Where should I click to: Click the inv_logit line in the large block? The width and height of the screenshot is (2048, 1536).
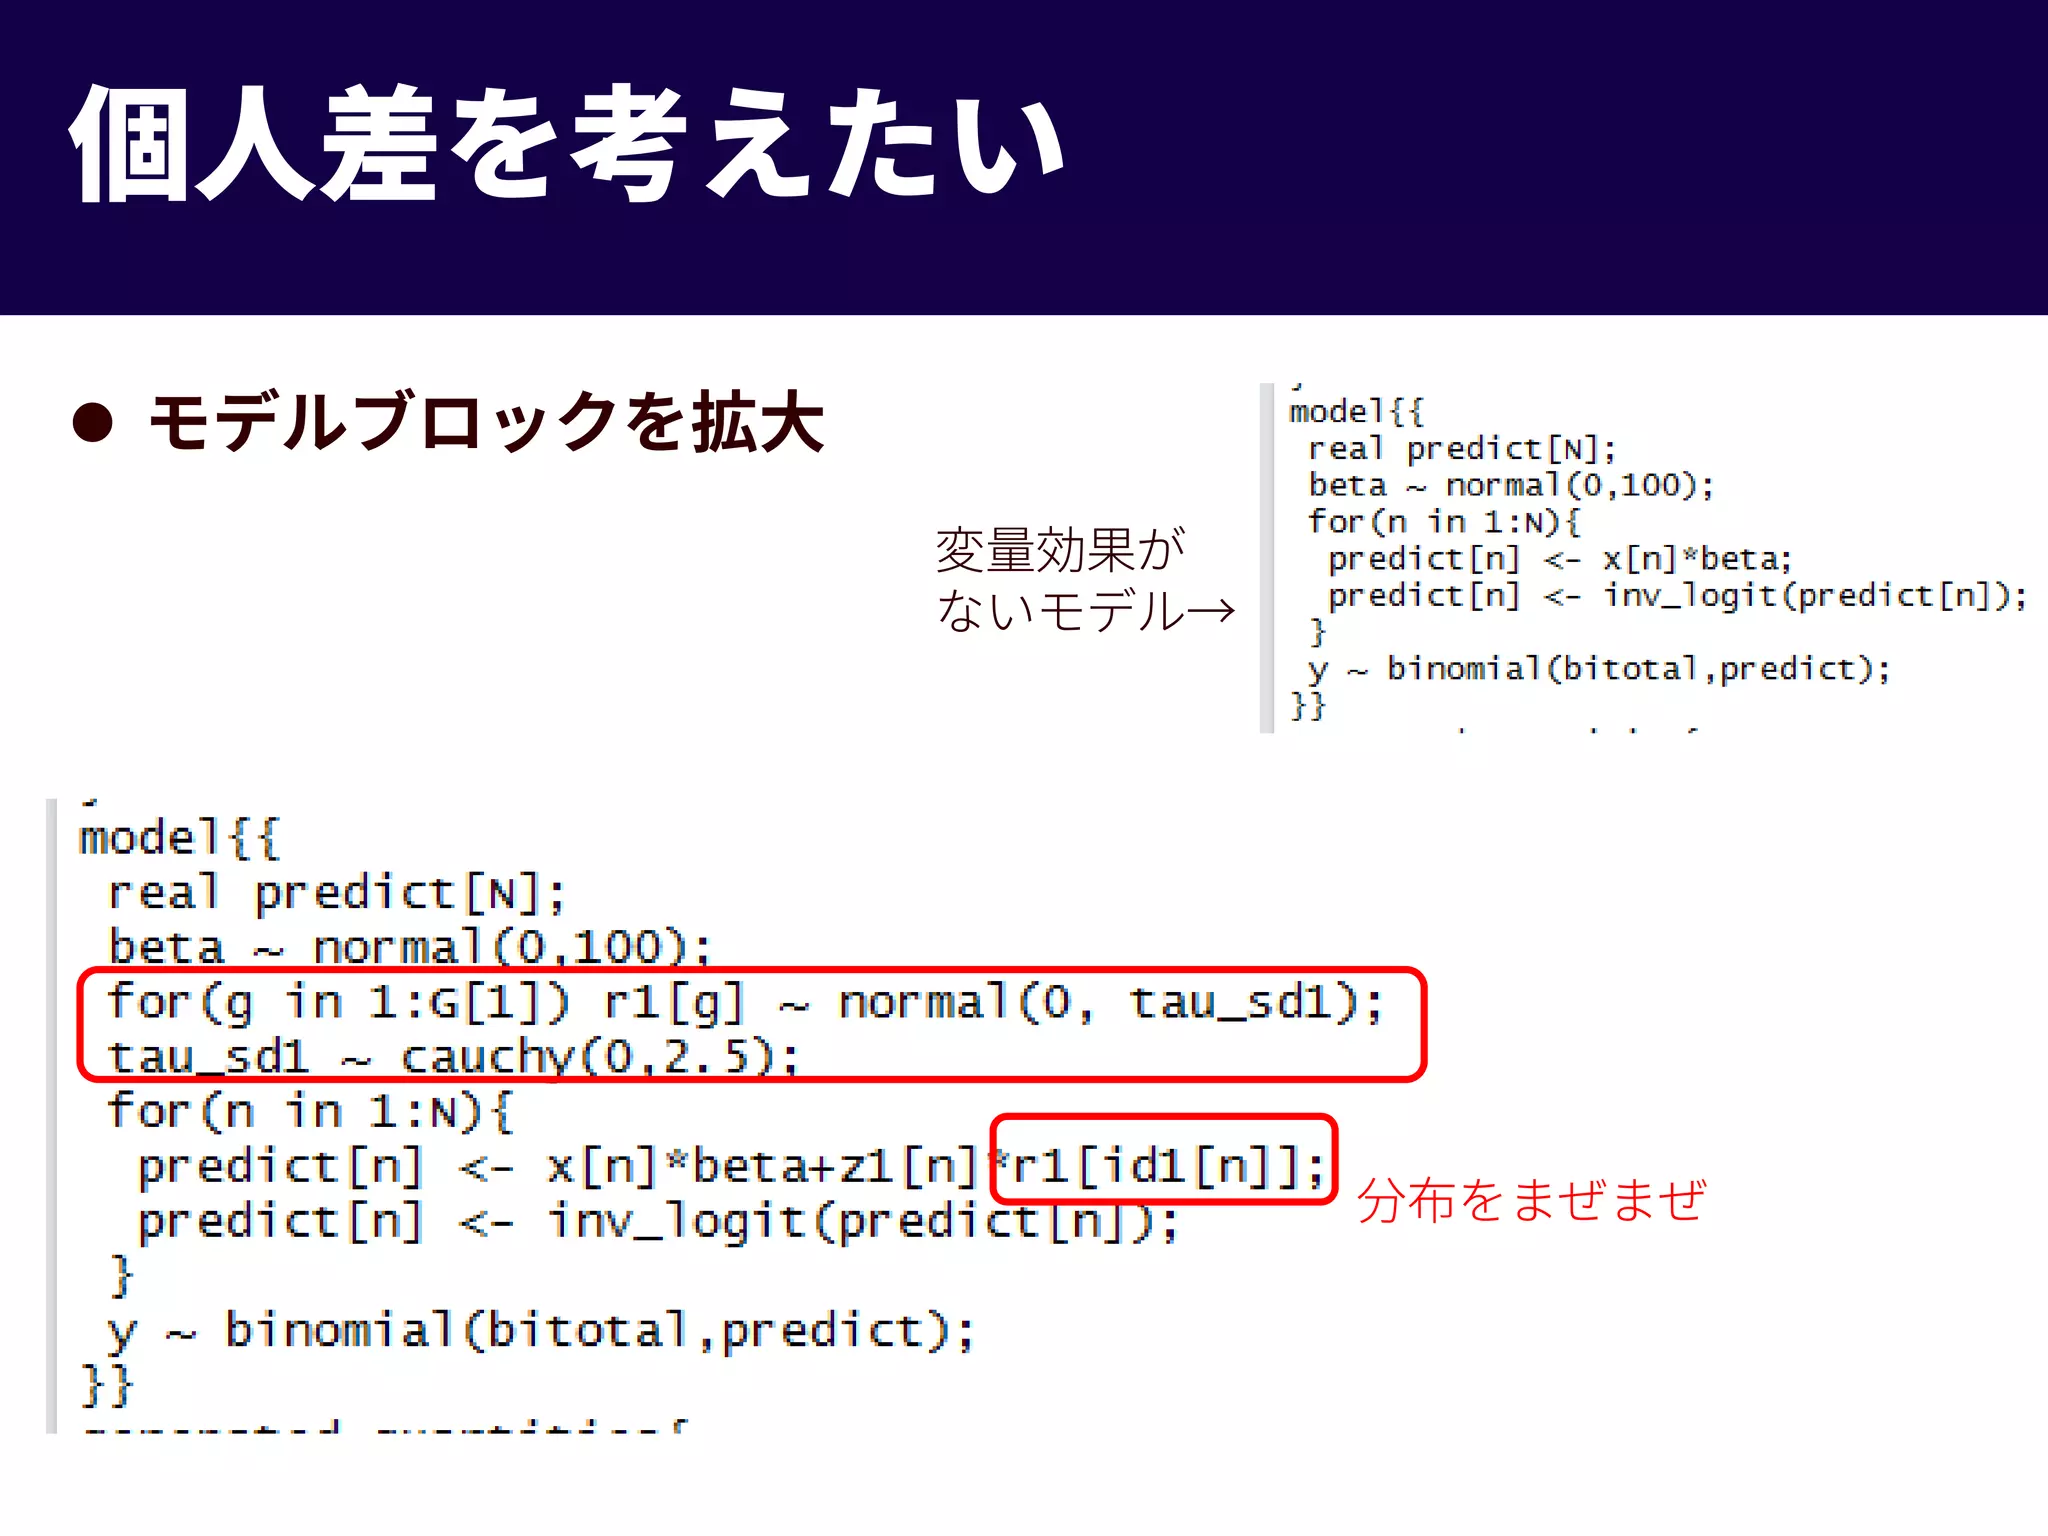point(659,1221)
